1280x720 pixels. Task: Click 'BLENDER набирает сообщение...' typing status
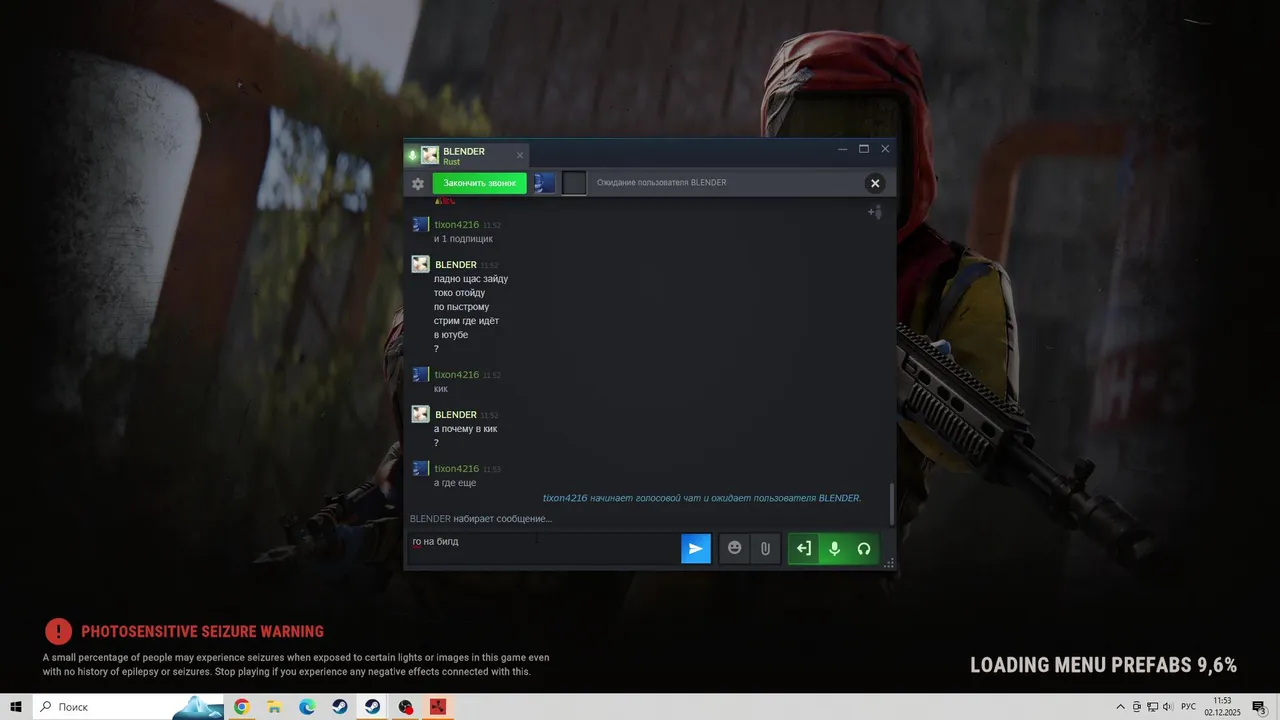tap(481, 519)
